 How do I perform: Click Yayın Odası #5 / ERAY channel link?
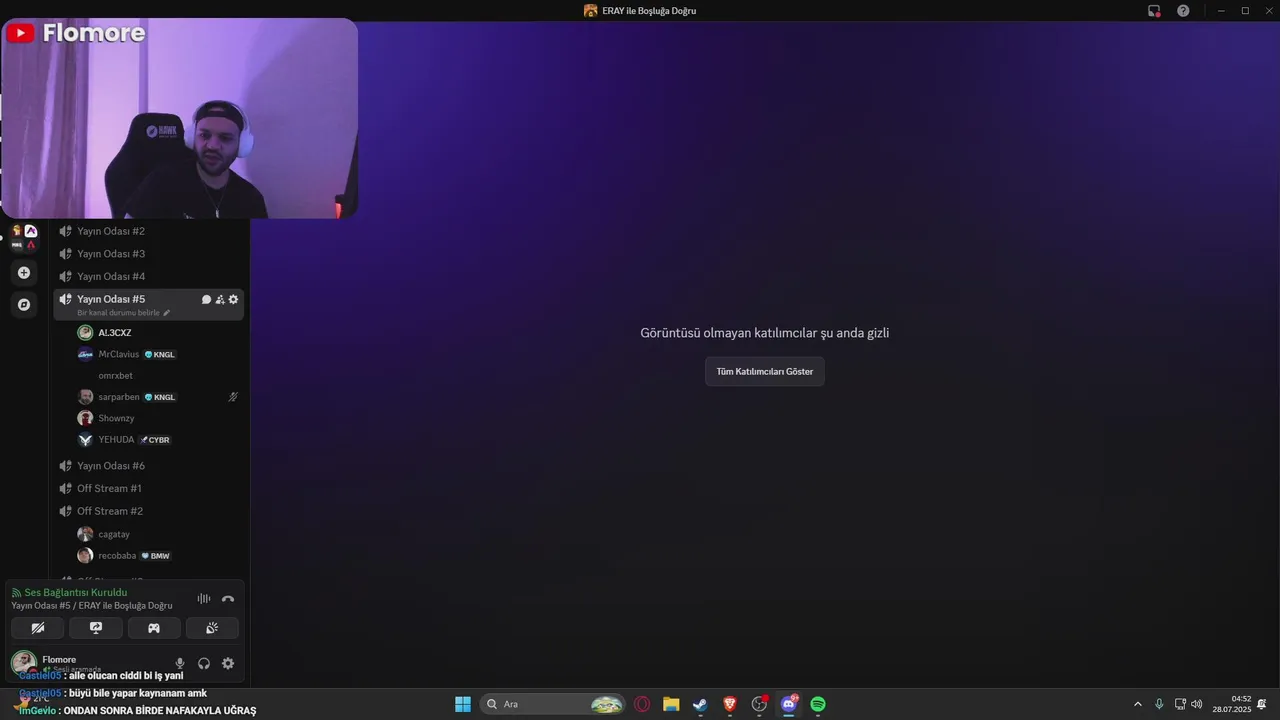tap(92, 606)
